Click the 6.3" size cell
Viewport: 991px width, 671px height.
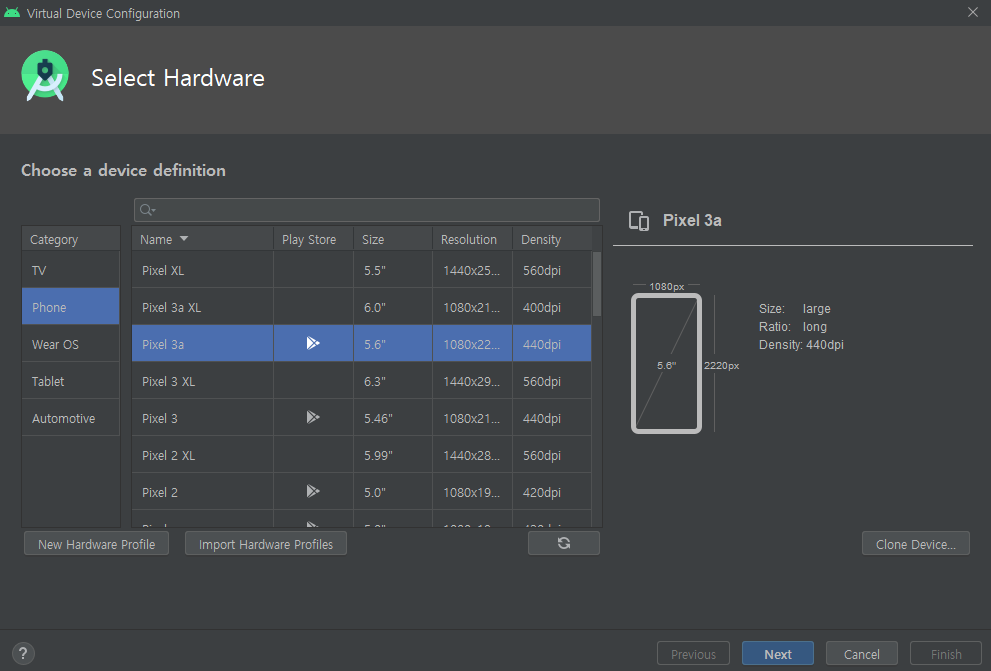coord(392,381)
